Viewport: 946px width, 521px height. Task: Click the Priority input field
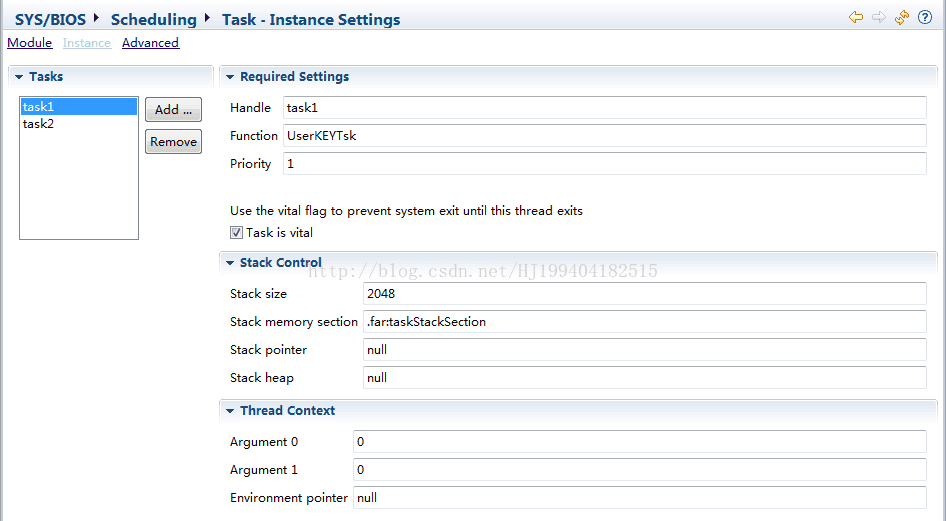click(x=605, y=164)
